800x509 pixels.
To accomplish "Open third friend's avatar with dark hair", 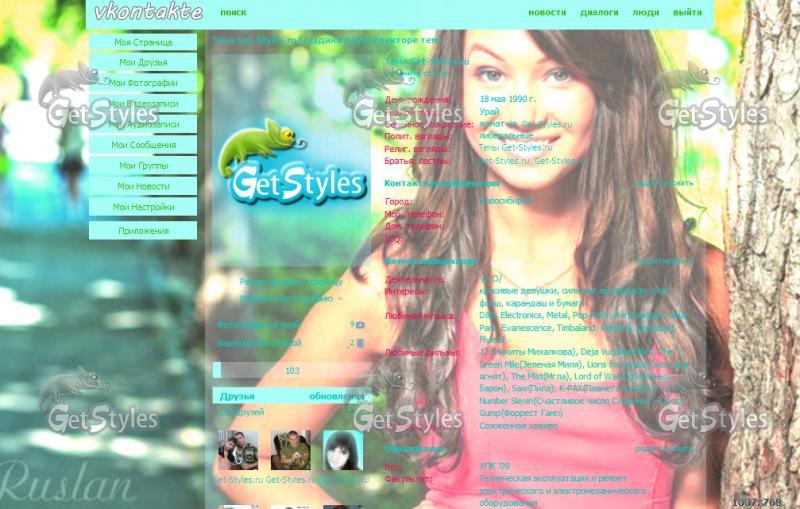I will point(342,450).
